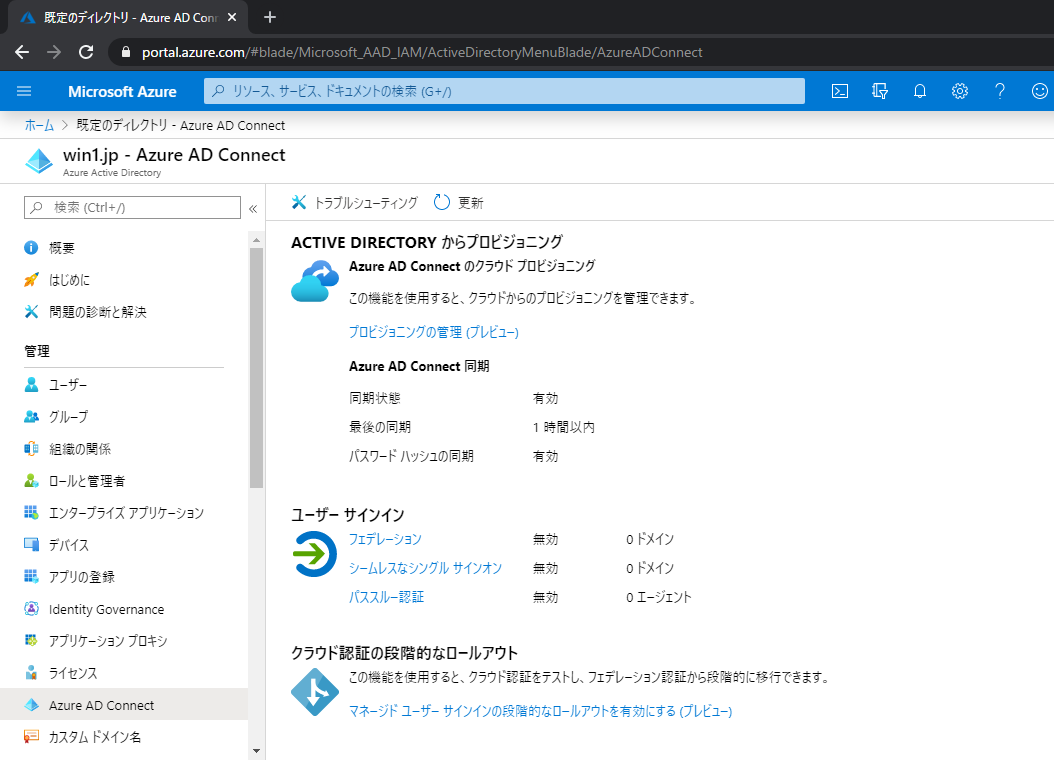Click the Azure resource search box
The image size is (1054, 760).
click(x=504, y=91)
